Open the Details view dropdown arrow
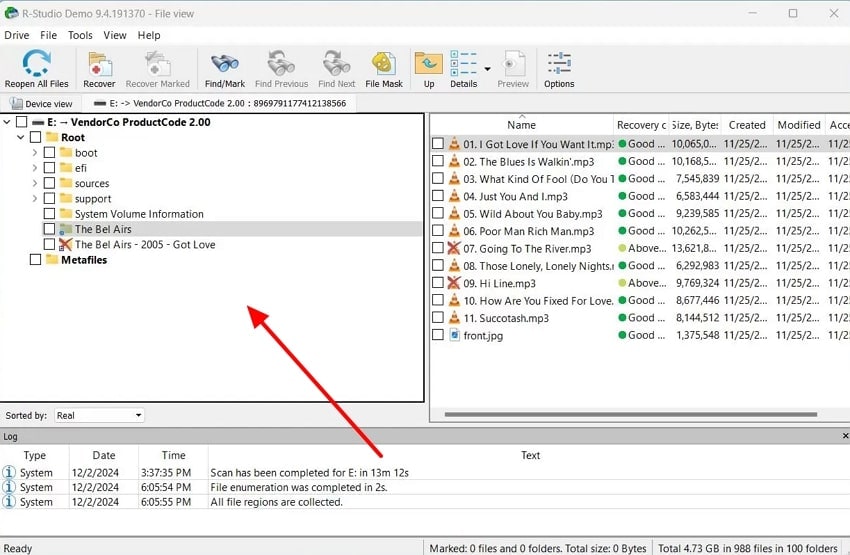Viewport: 850px width, 555px height. pyautogui.click(x=487, y=69)
